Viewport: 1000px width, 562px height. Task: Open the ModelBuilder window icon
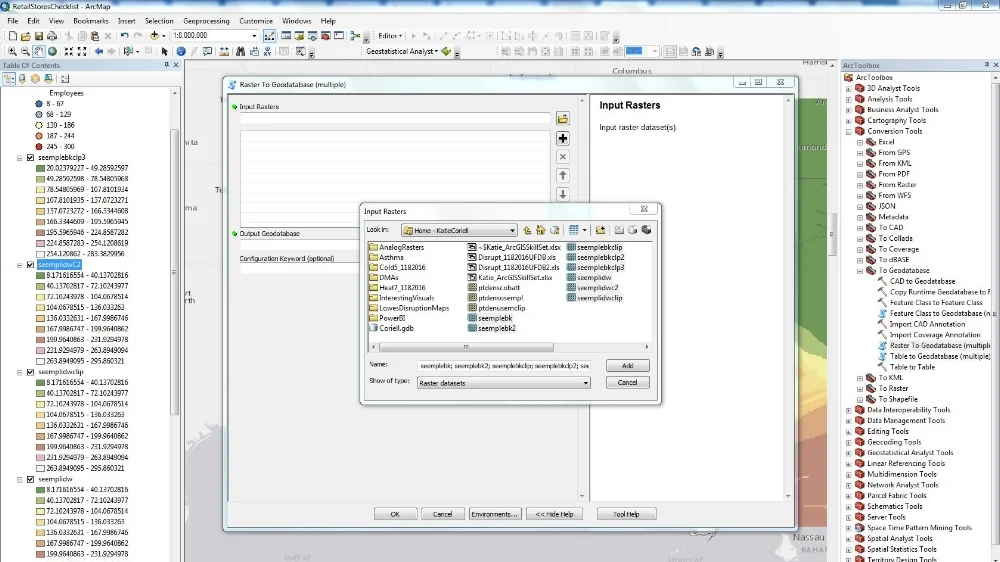(355, 36)
